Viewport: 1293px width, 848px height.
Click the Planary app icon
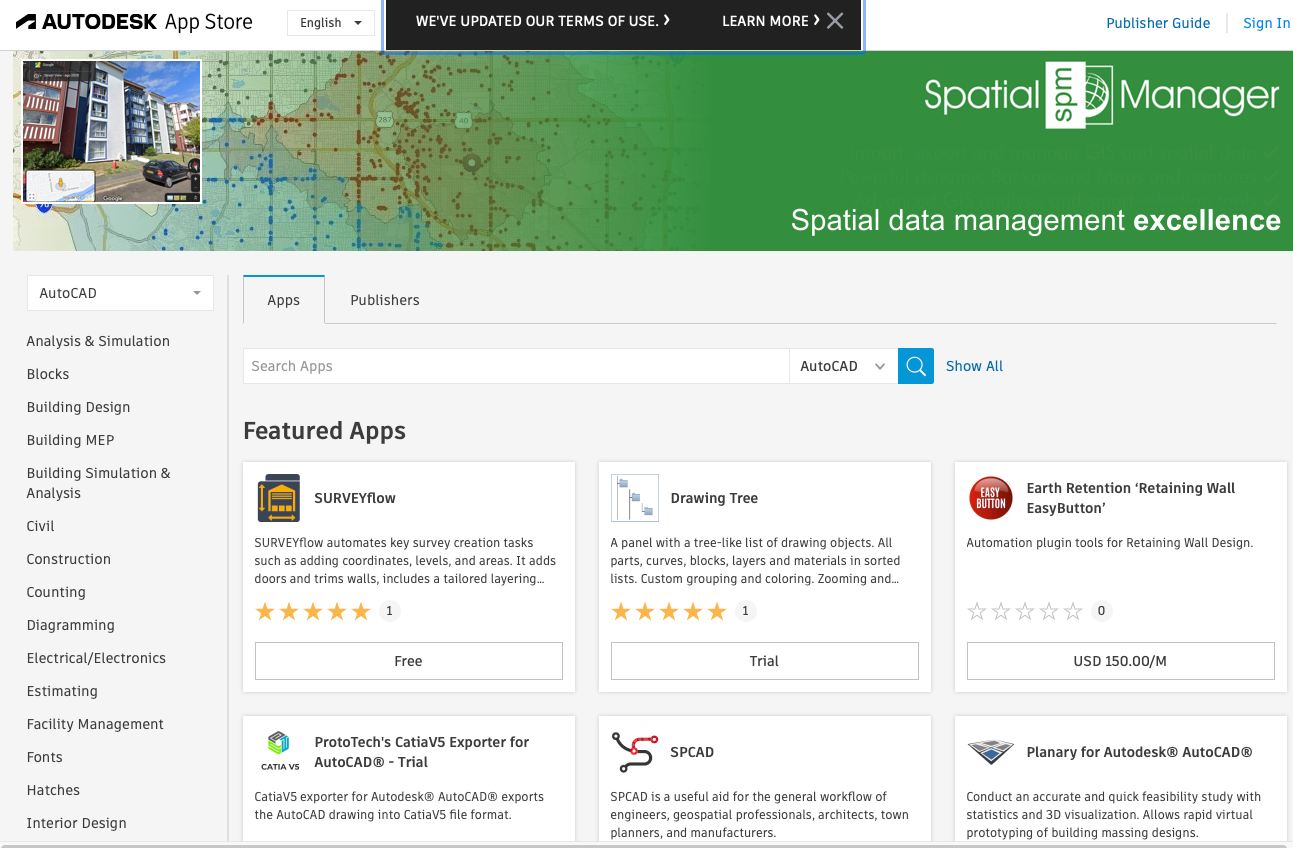point(991,752)
